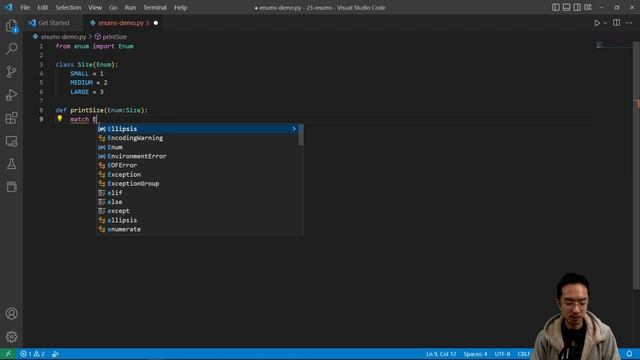Click the Spaces: 4 indentation setting
The height and width of the screenshot is (360, 640).
coord(475,354)
